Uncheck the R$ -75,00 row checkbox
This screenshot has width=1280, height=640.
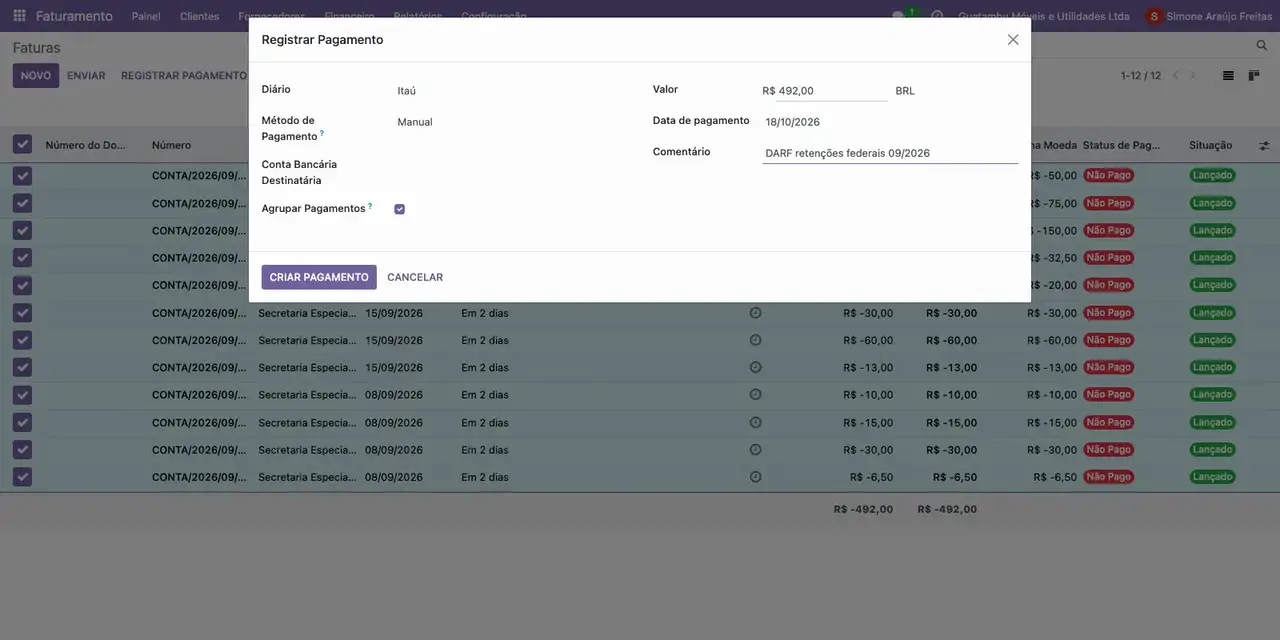click(22, 203)
